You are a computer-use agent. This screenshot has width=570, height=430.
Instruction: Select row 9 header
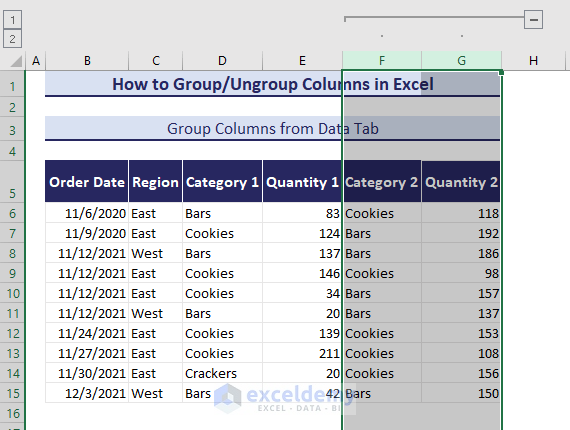[x=12, y=273]
